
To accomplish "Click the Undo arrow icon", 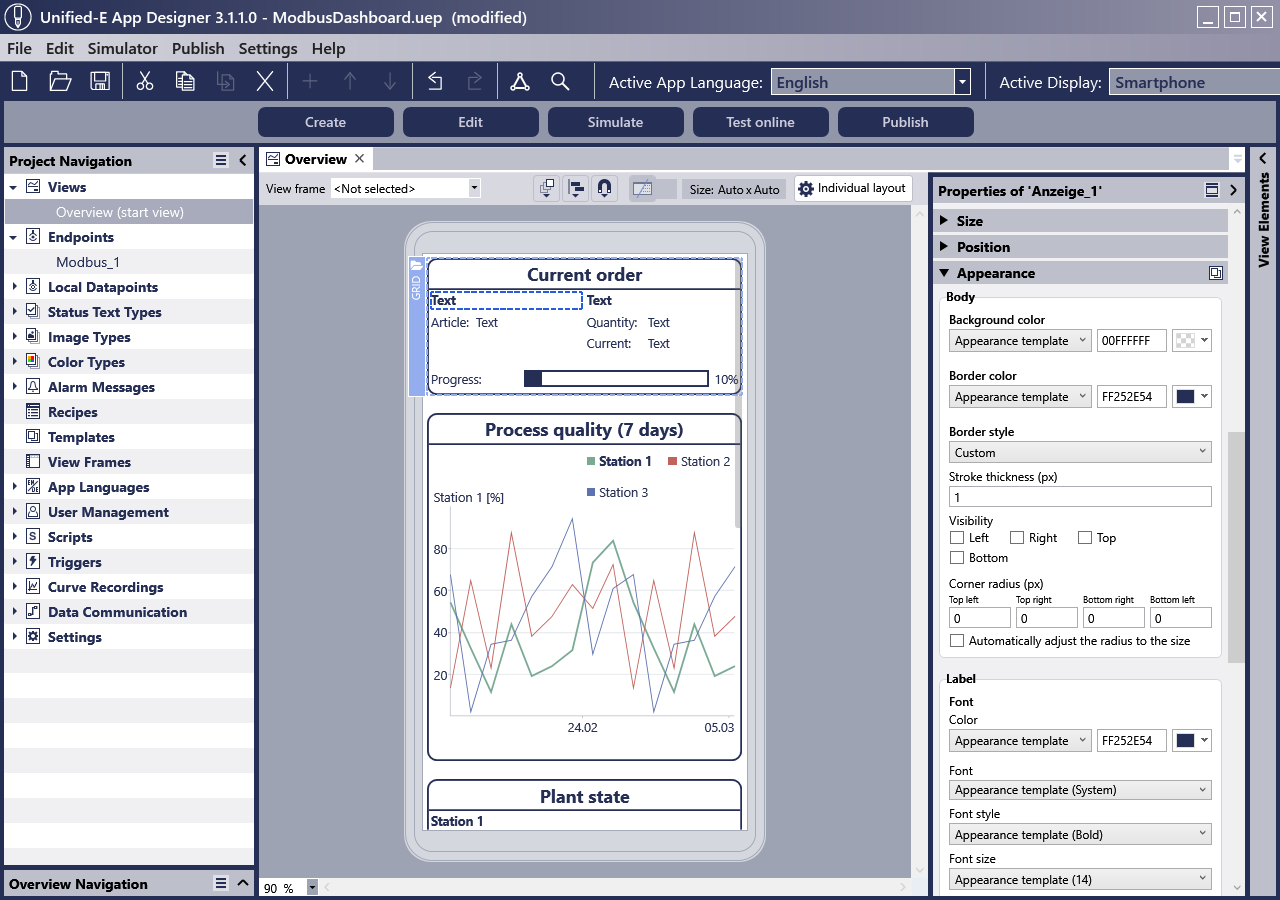I will pyautogui.click(x=435, y=82).
